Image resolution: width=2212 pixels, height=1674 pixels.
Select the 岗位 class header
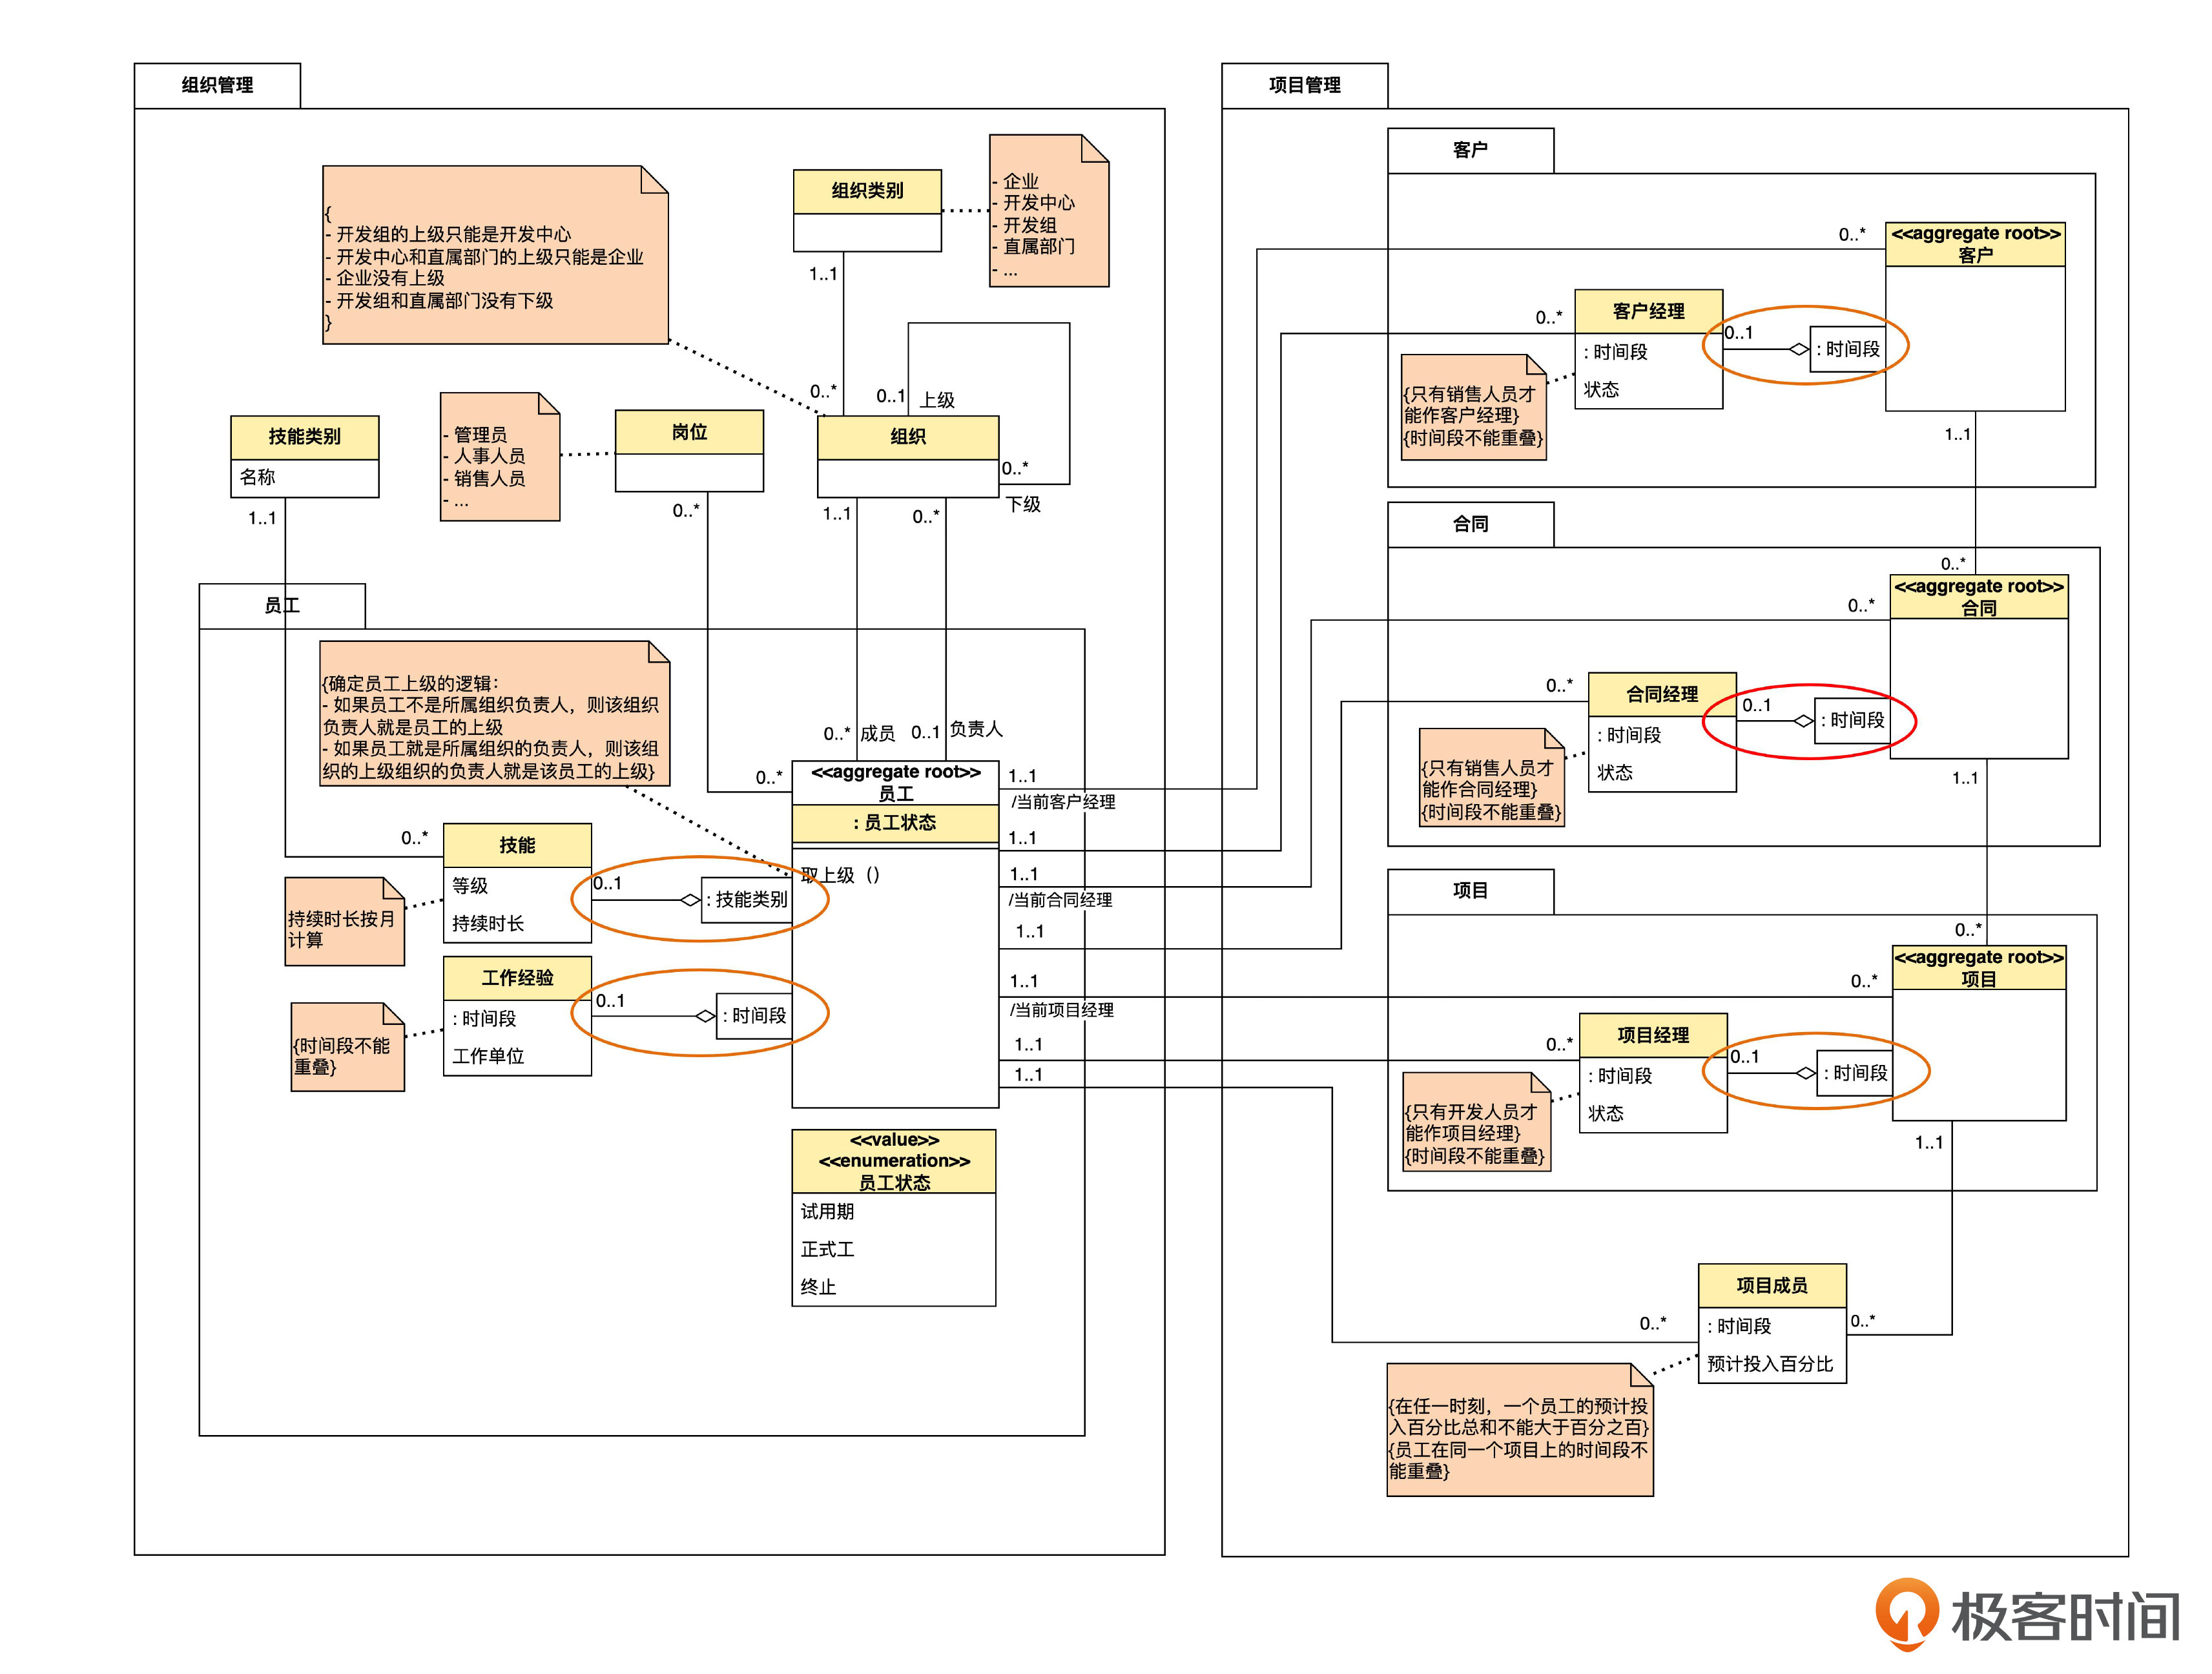[x=689, y=432]
